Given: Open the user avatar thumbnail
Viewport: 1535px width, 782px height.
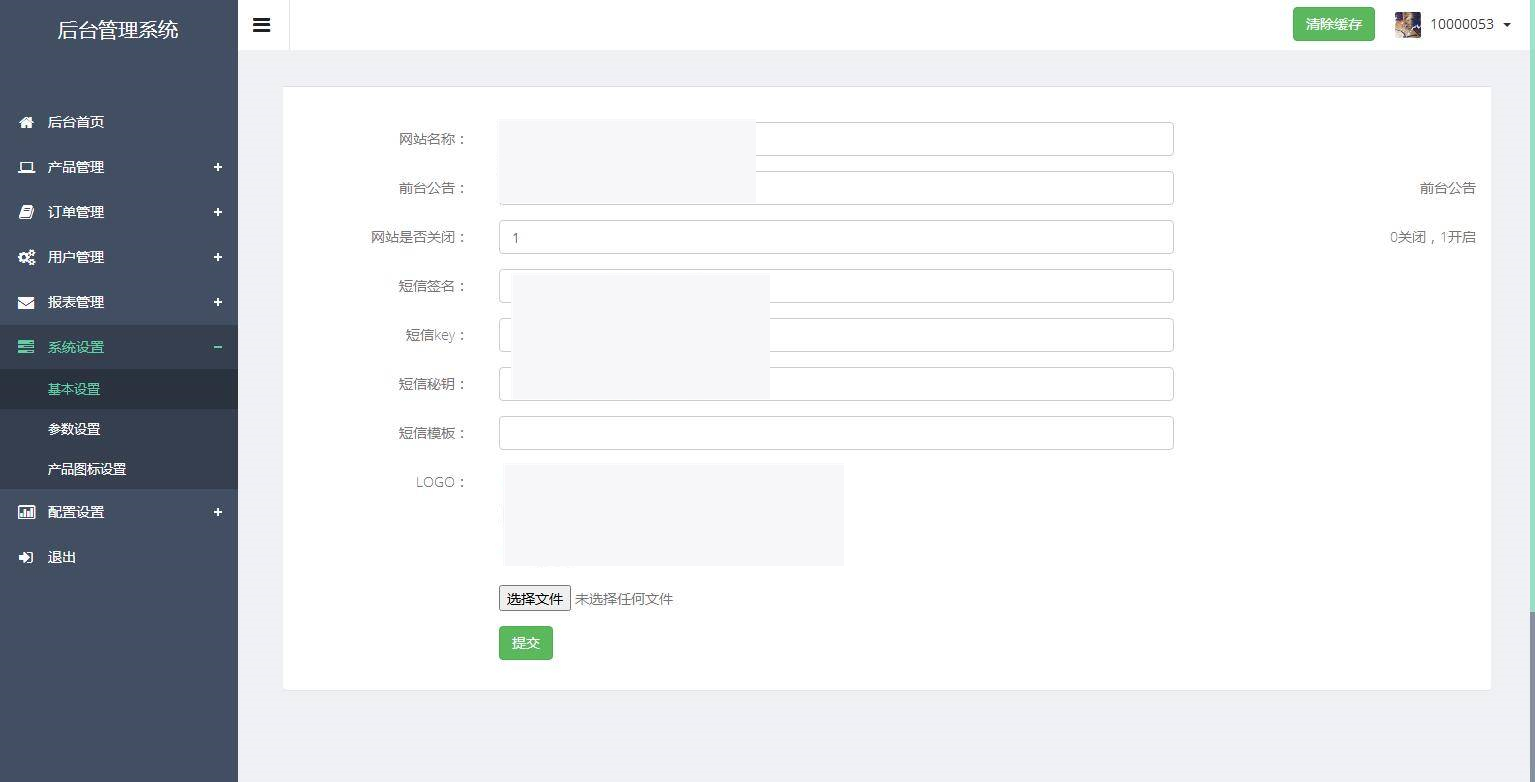Looking at the screenshot, I should point(1408,25).
